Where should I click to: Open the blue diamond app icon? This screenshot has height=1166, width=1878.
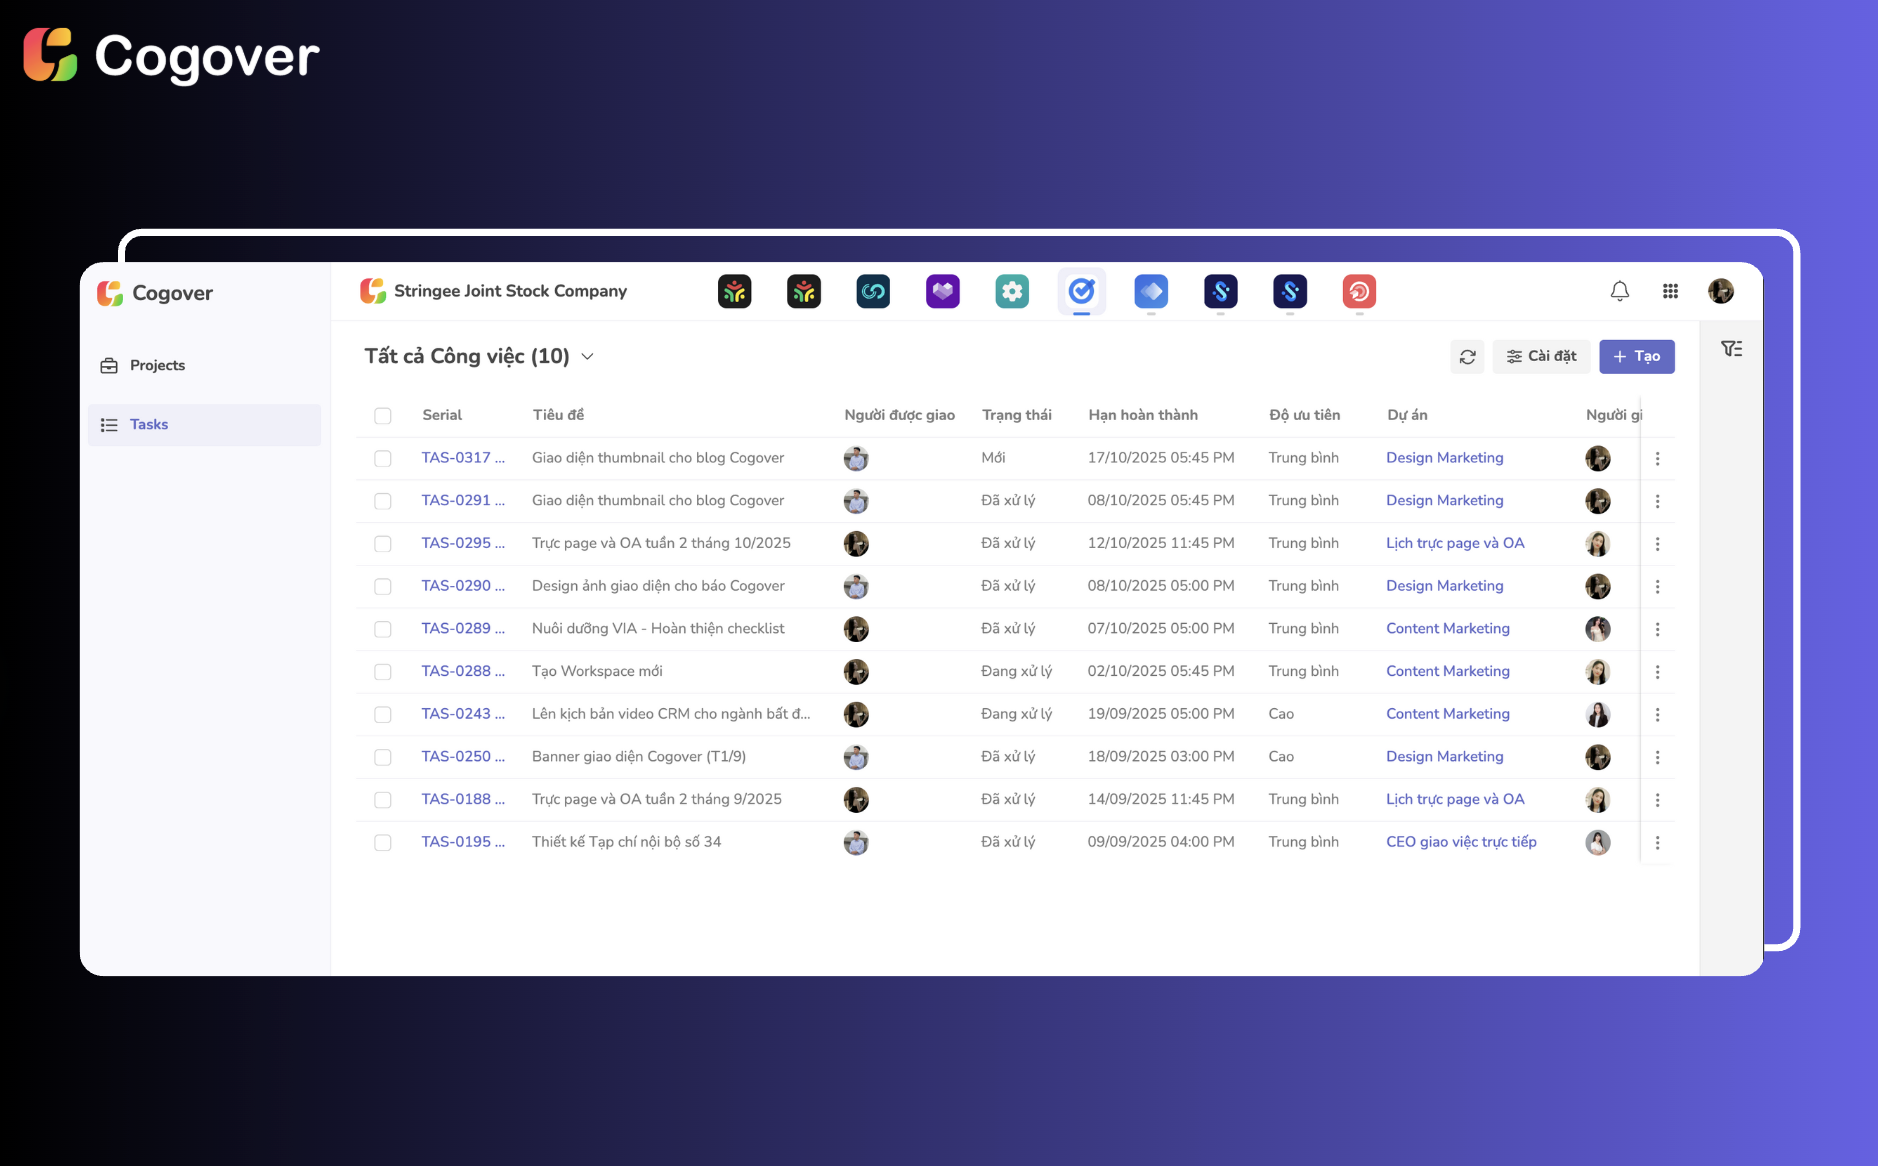1151,291
